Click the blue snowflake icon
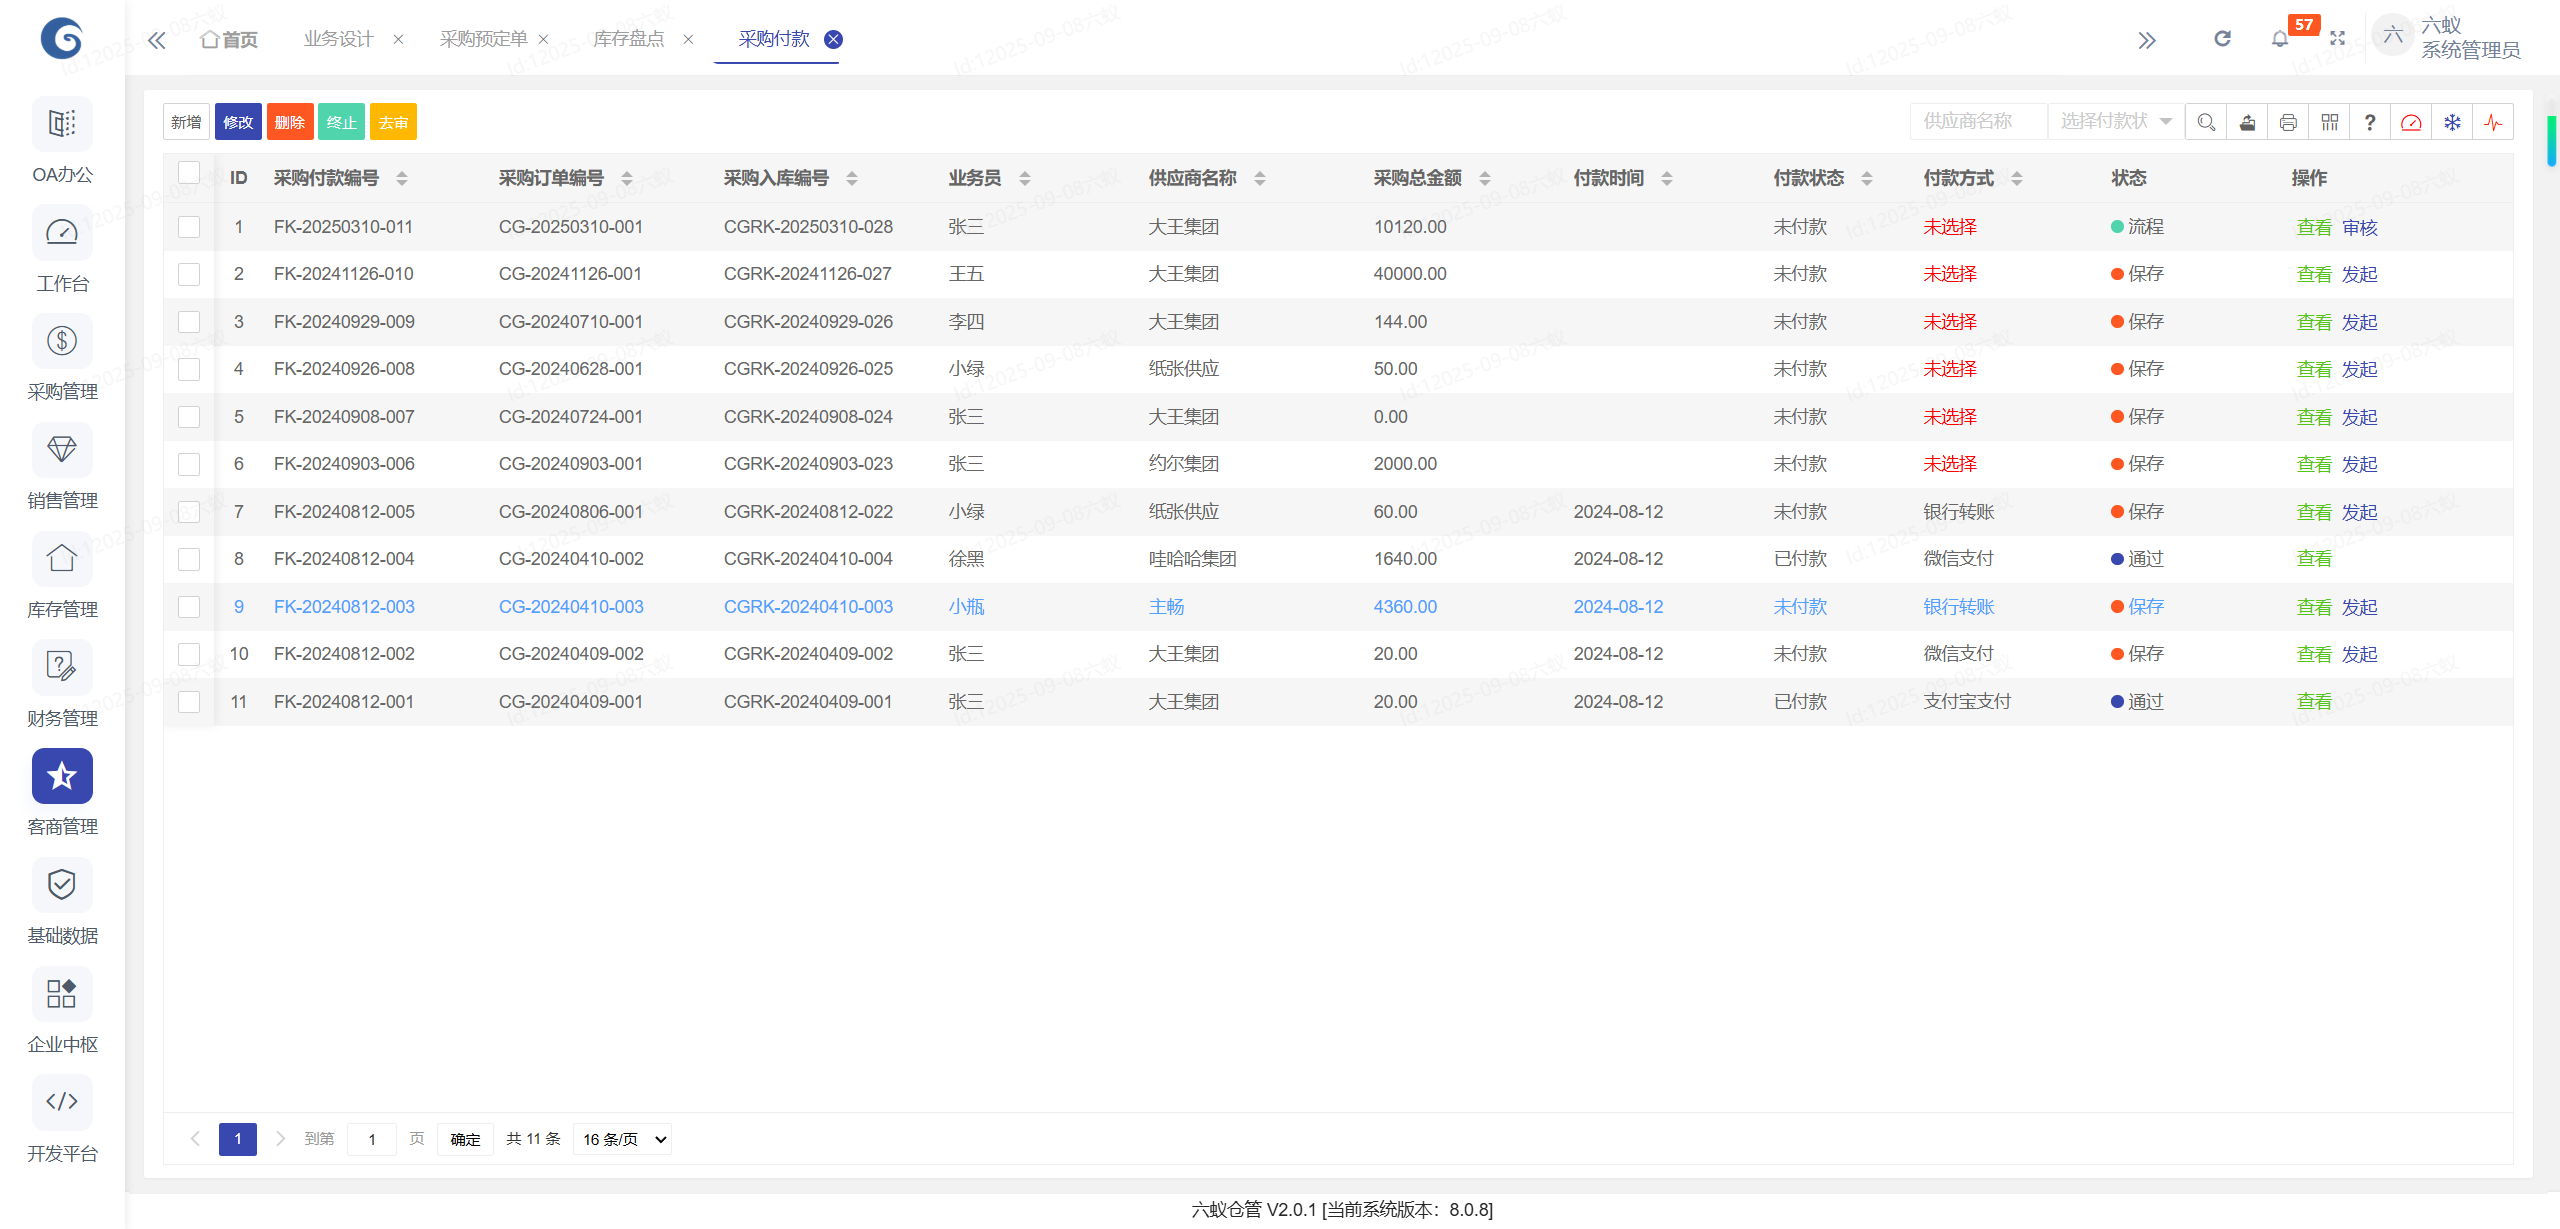Image resolution: width=2560 pixels, height=1229 pixels. (x=2452, y=122)
